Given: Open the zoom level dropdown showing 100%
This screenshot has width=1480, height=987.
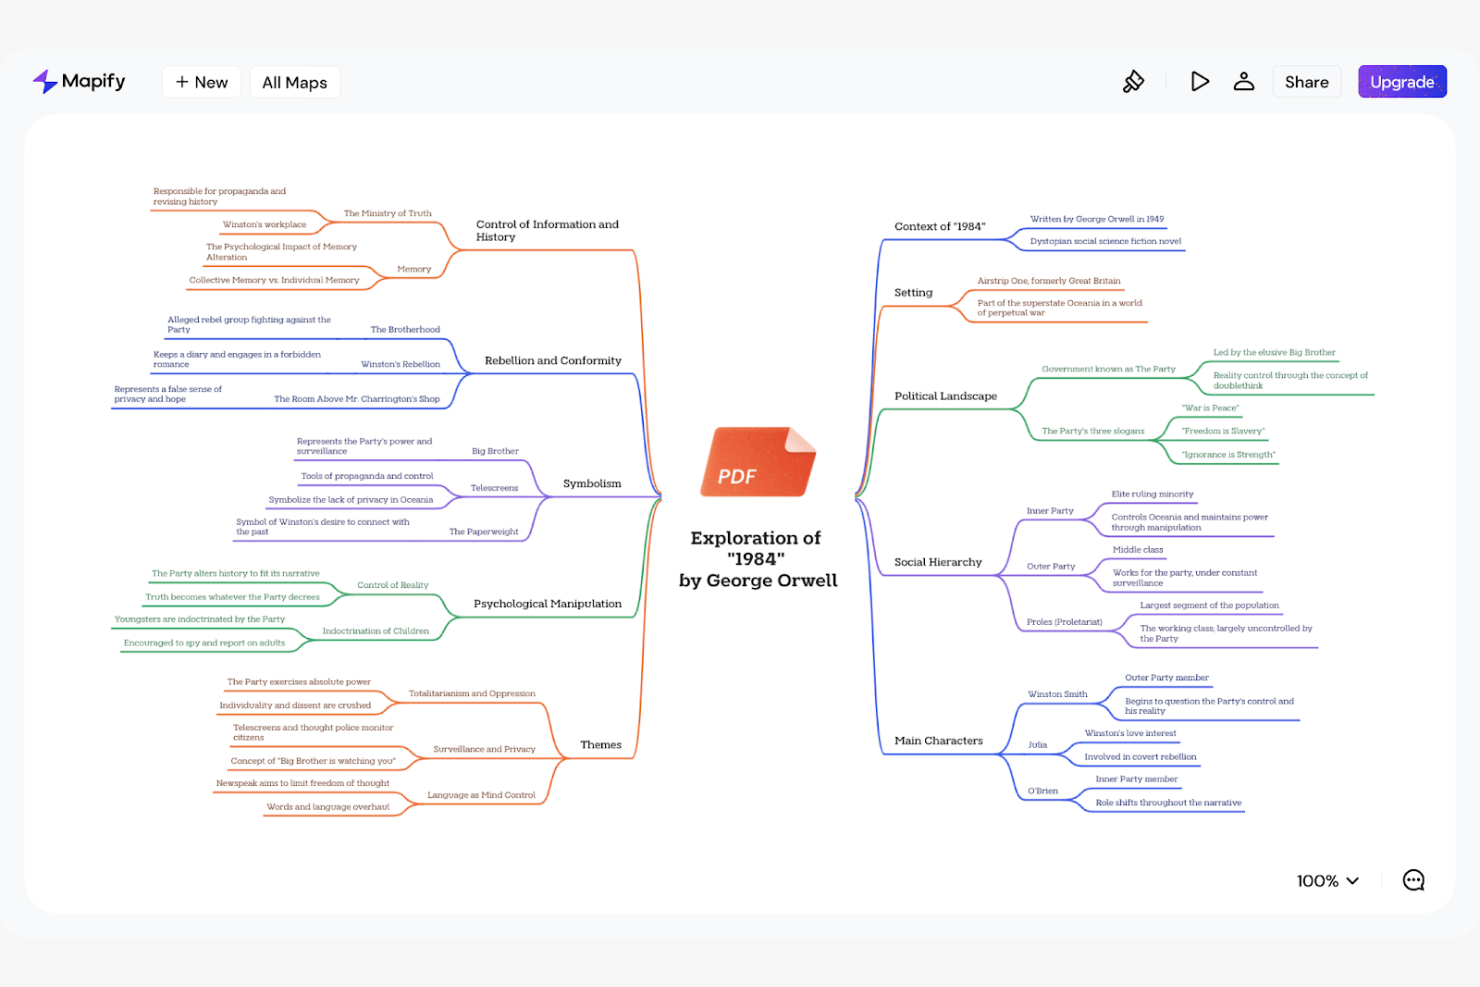Looking at the screenshot, I should click(x=1326, y=881).
